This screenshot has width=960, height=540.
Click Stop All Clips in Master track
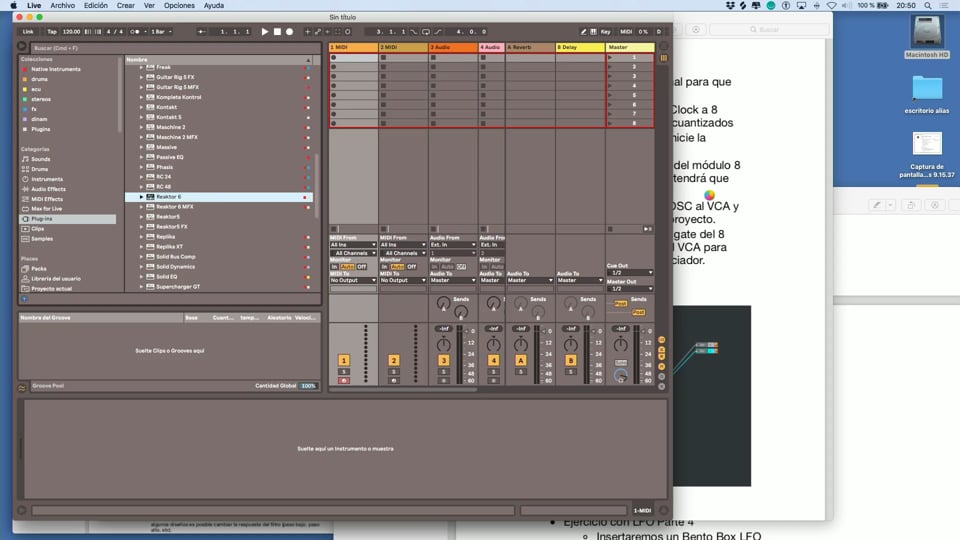pyautogui.click(x=610, y=229)
